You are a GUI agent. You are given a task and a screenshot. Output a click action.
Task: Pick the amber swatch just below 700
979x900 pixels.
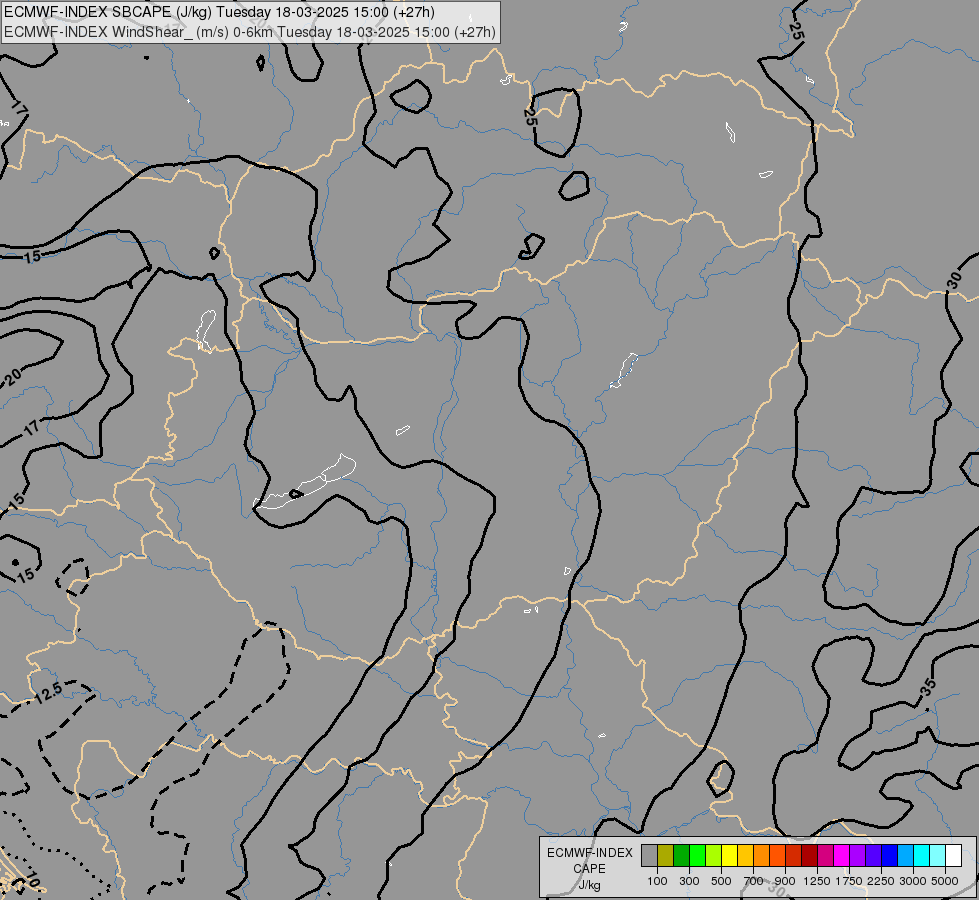[745, 856]
